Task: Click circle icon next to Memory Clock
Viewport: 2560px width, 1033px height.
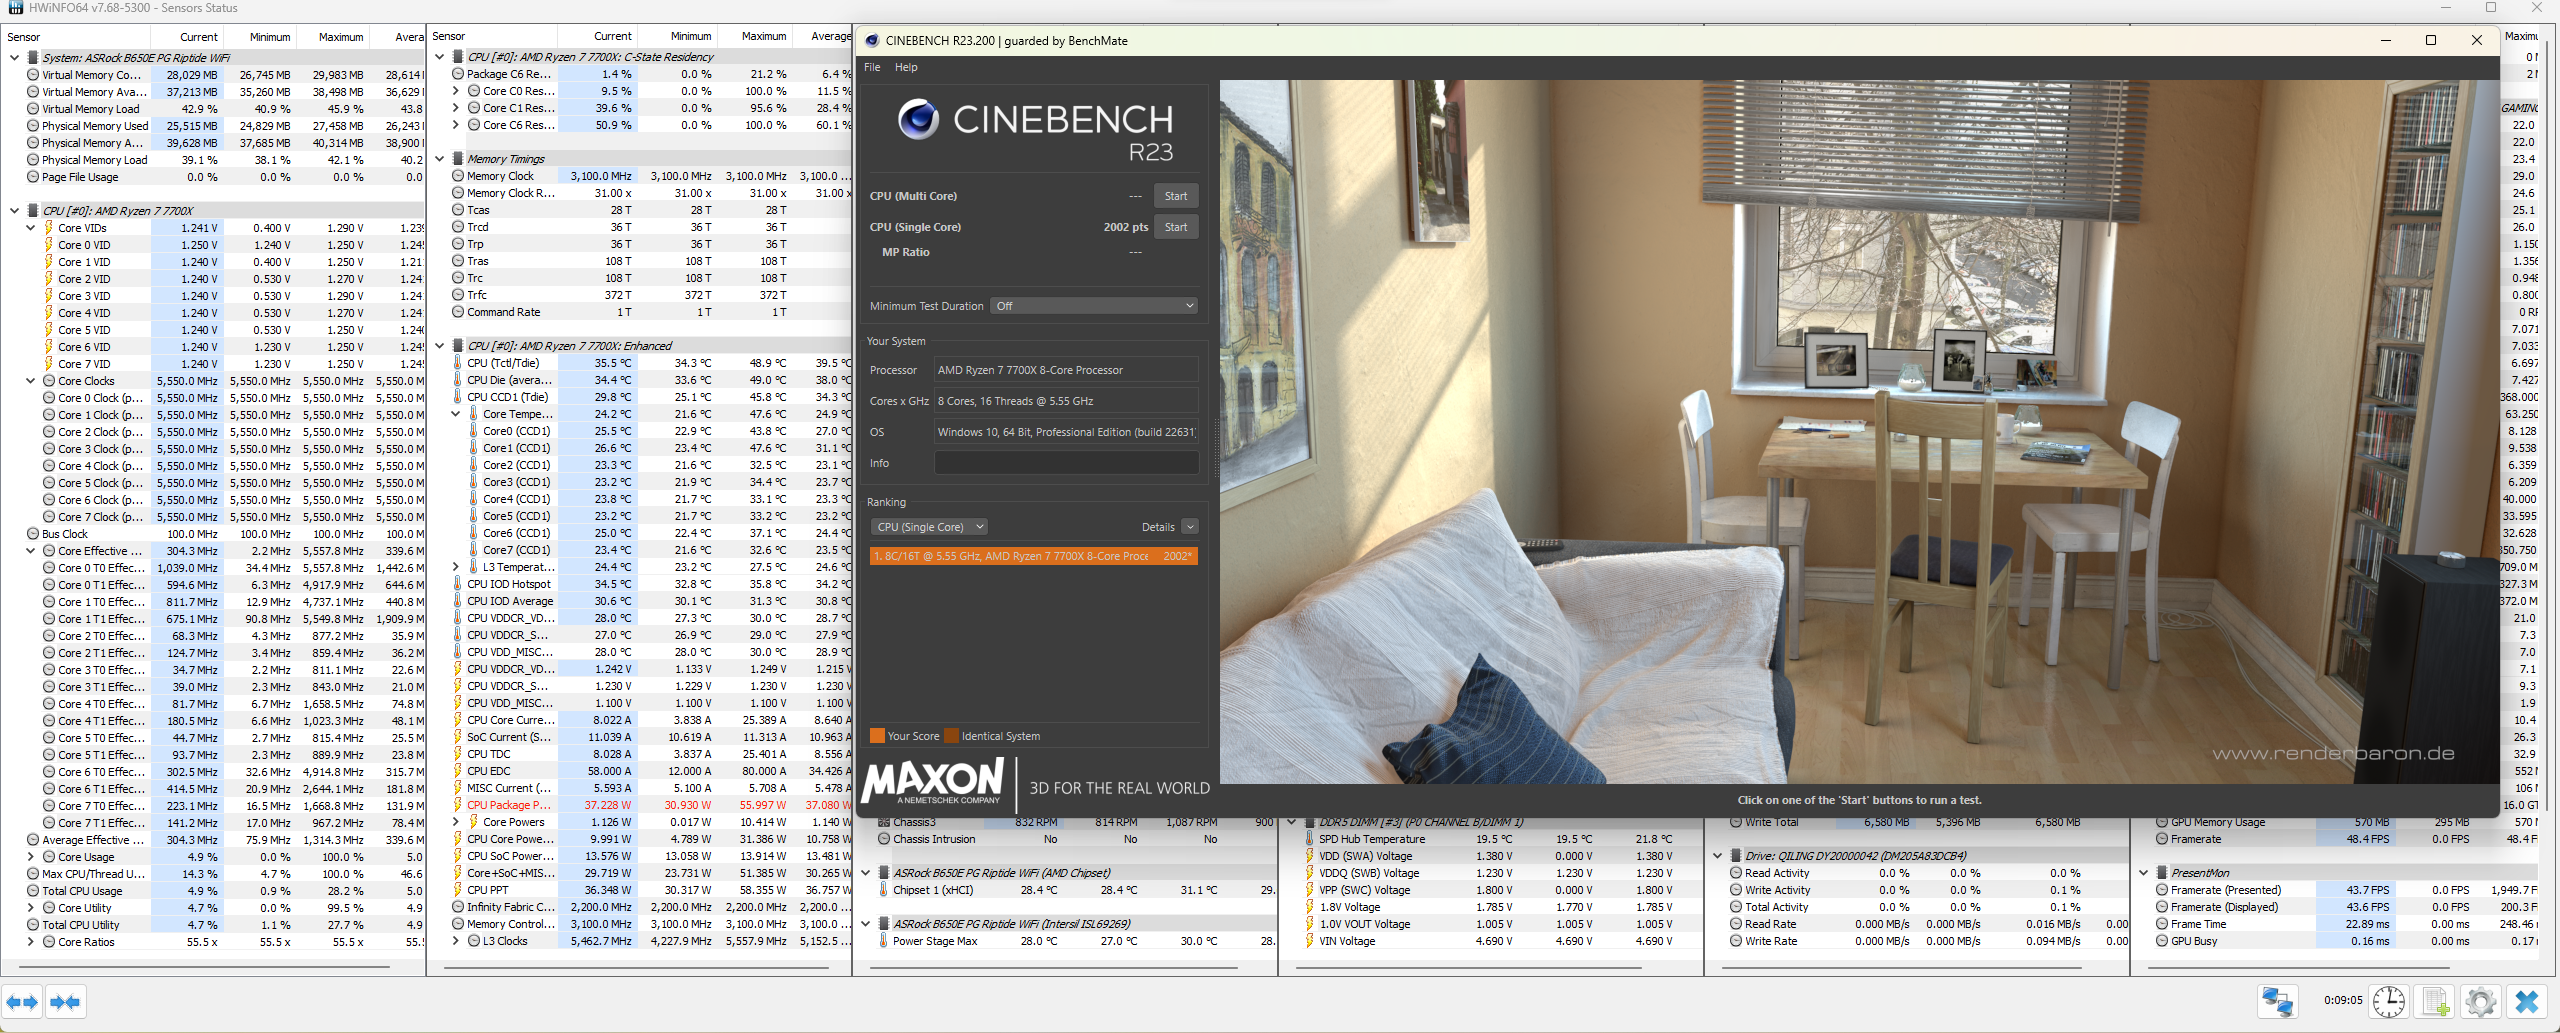Action: [x=458, y=176]
